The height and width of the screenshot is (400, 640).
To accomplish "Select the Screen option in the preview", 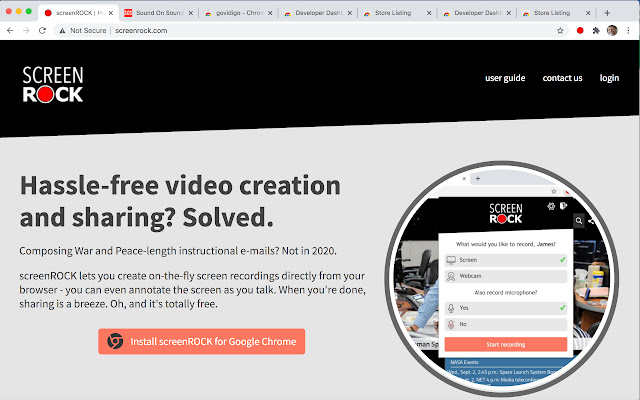I will click(506, 260).
